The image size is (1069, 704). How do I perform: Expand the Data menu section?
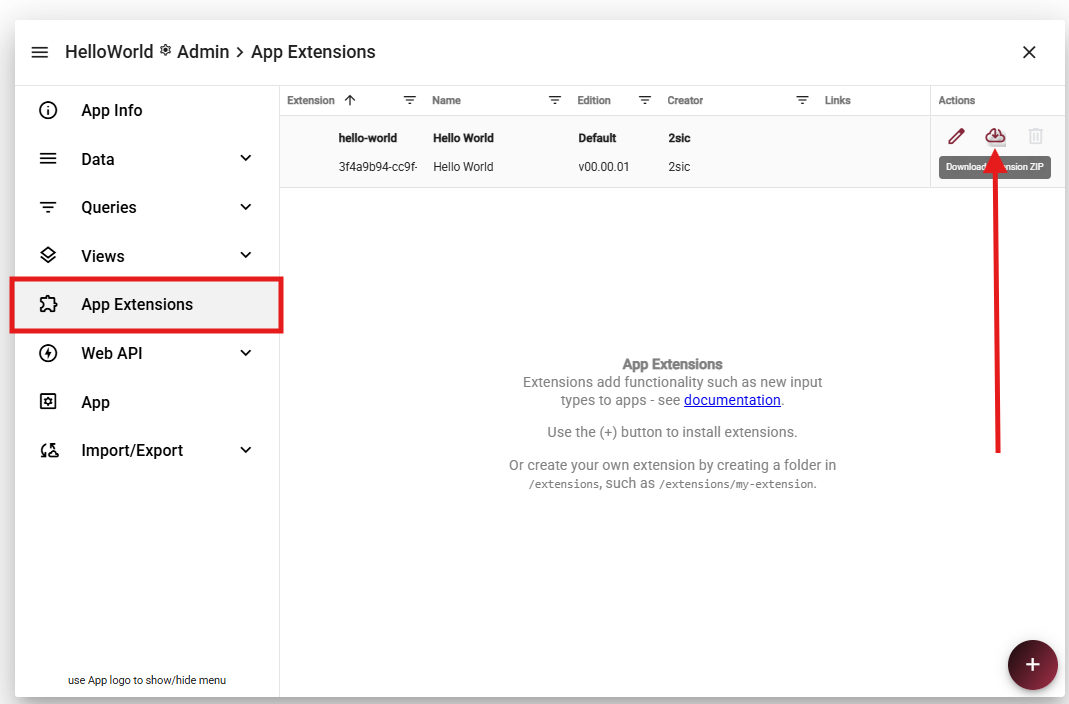click(246, 158)
